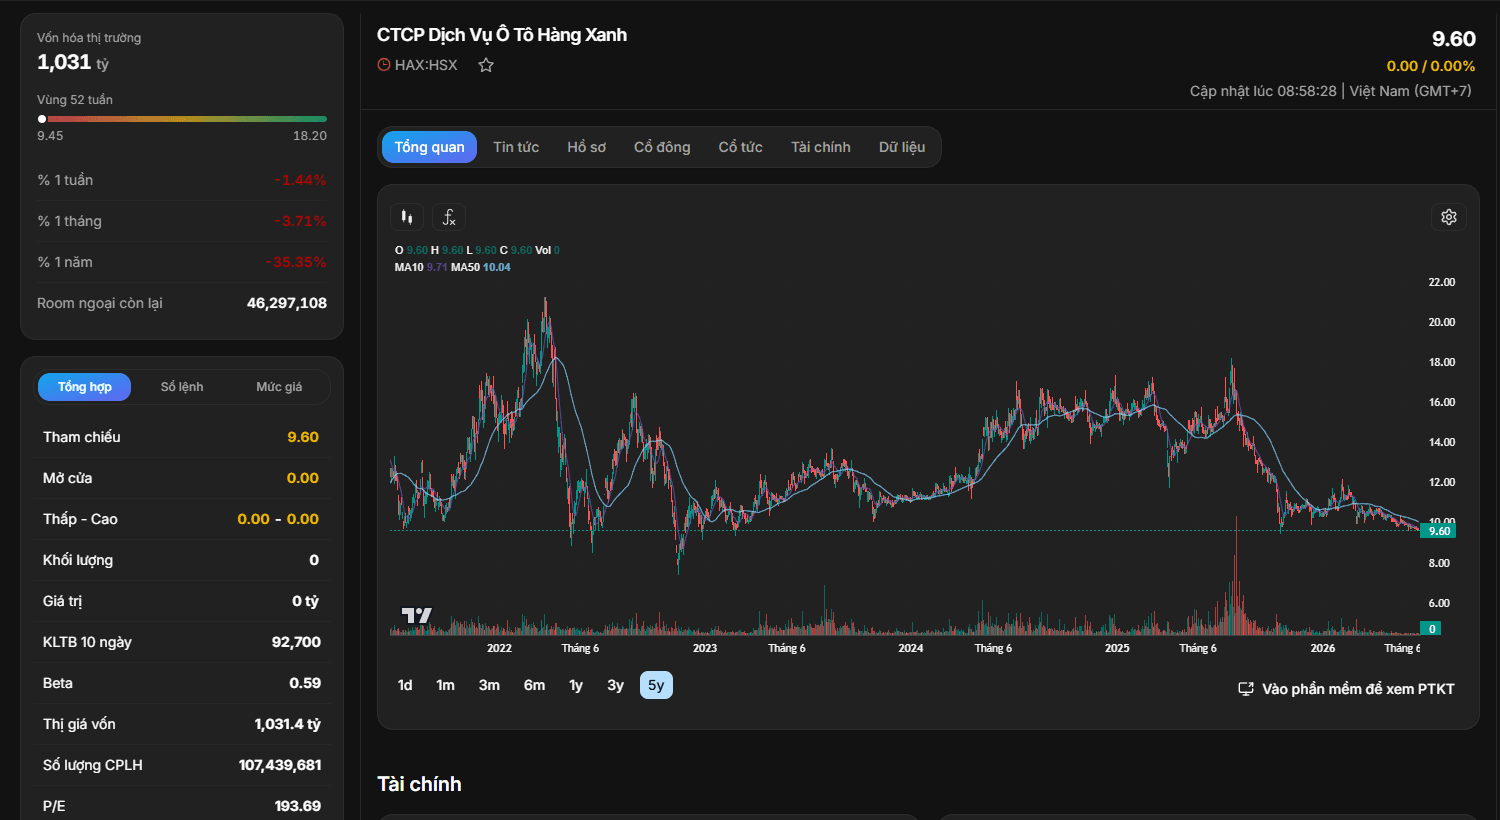The image size is (1500, 820).
Task: Click the 9.60 current price tag on chart axis
Action: tap(1439, 531)
